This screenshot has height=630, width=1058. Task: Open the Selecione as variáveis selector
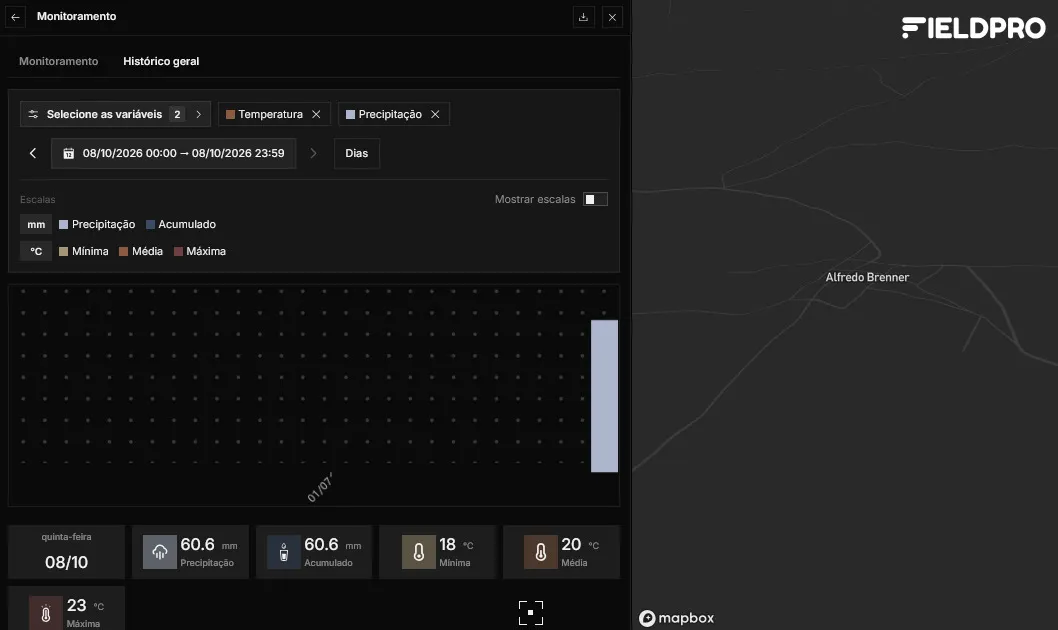point(115,114)
